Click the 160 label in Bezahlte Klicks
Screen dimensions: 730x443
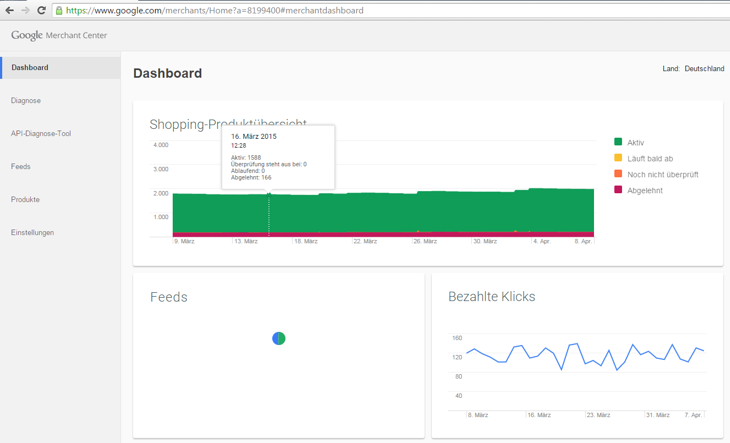[x=457, y=338]
